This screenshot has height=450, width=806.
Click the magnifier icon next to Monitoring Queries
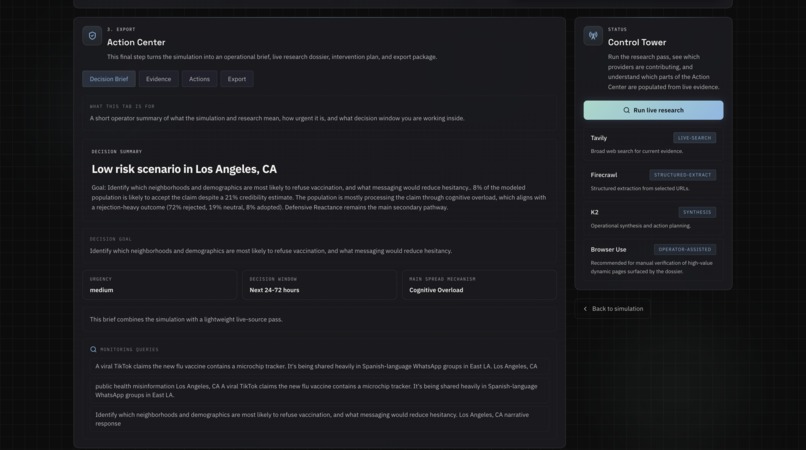tap(93, 349)
